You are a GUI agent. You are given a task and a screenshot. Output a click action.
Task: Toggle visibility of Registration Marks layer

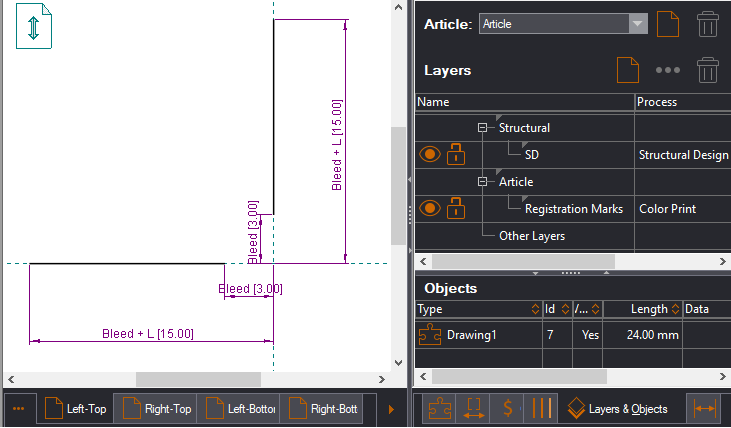coord(430,209)
